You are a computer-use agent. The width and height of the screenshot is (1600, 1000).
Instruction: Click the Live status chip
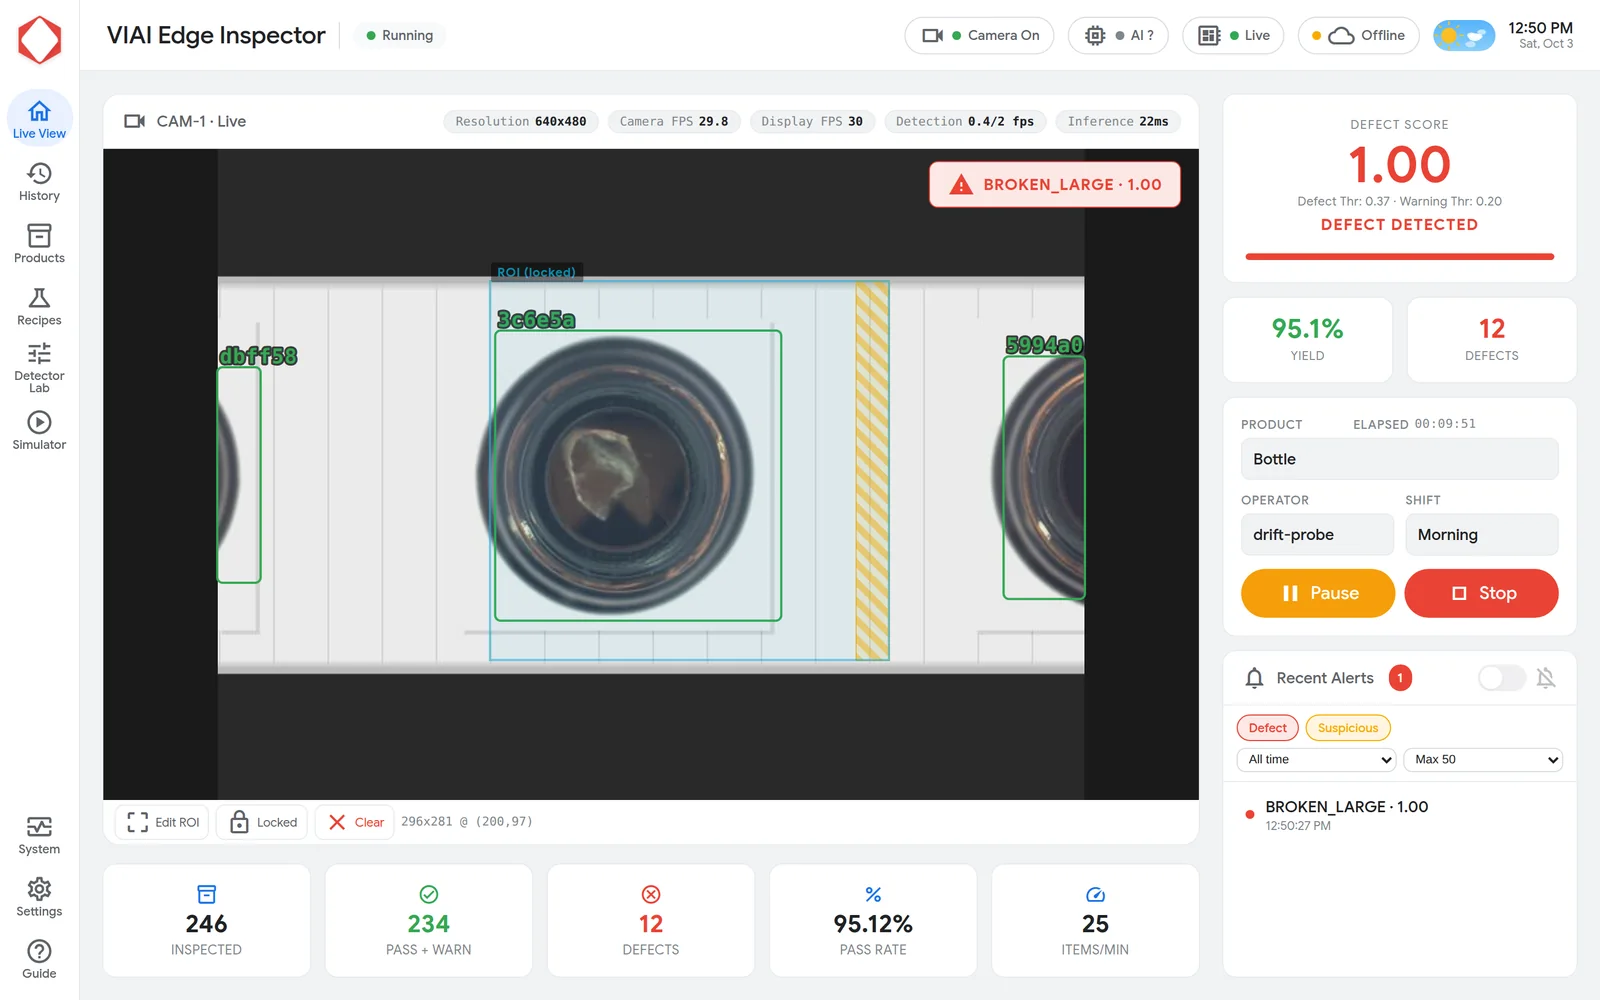coord(1233,35)
